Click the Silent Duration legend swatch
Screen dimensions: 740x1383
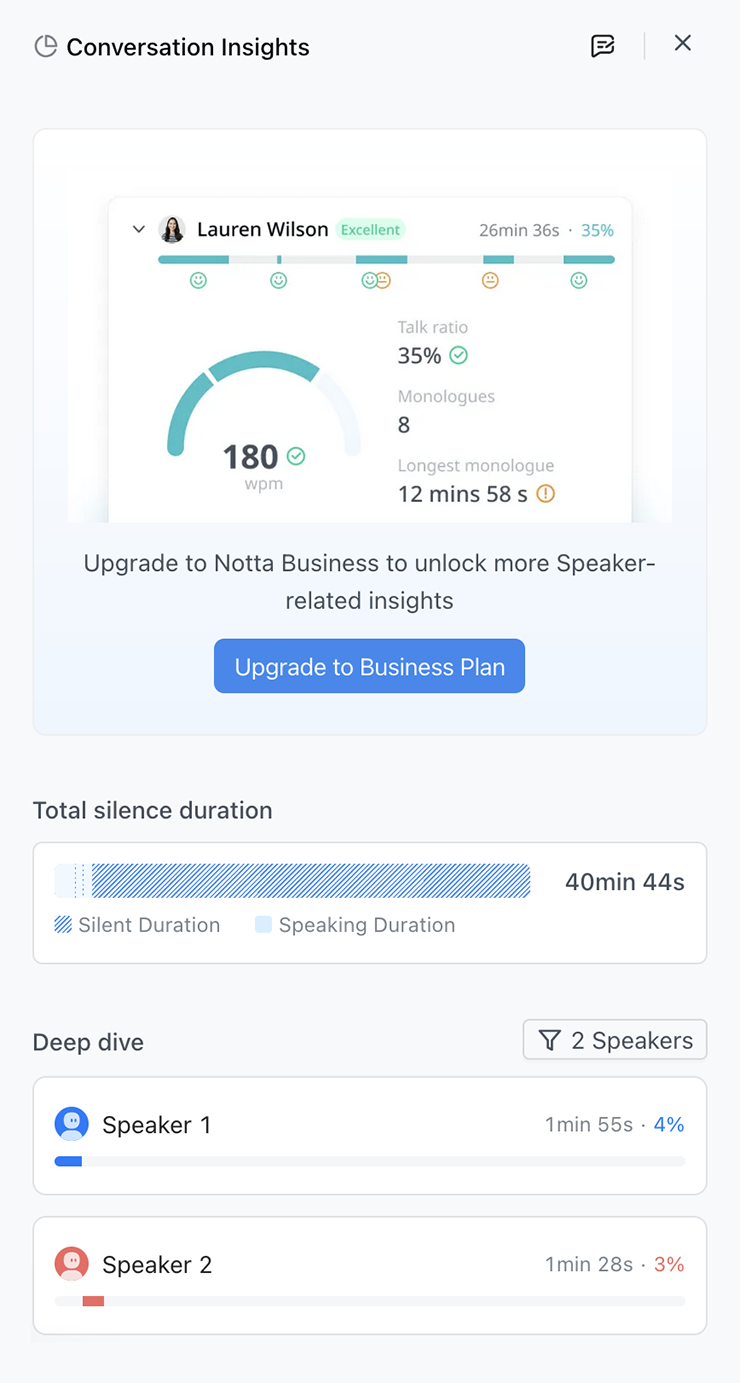tap(63, 925)
